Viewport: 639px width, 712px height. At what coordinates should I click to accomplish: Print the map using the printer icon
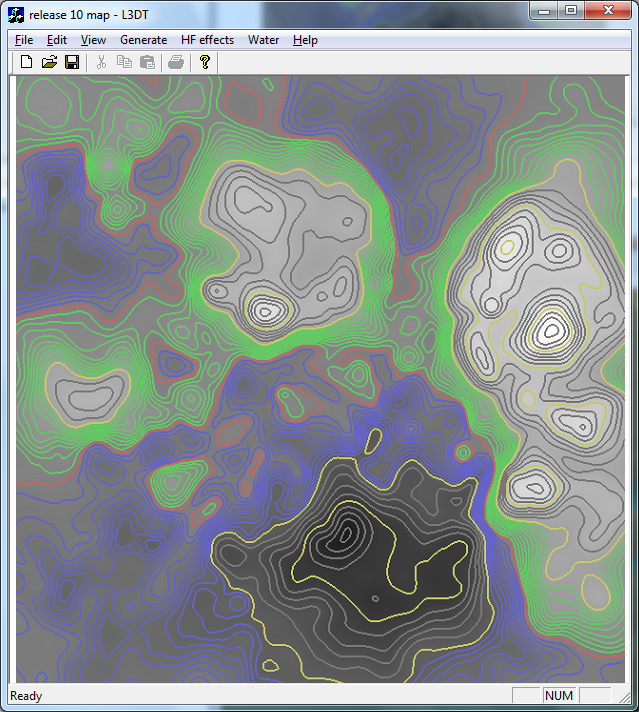point(176,62)
